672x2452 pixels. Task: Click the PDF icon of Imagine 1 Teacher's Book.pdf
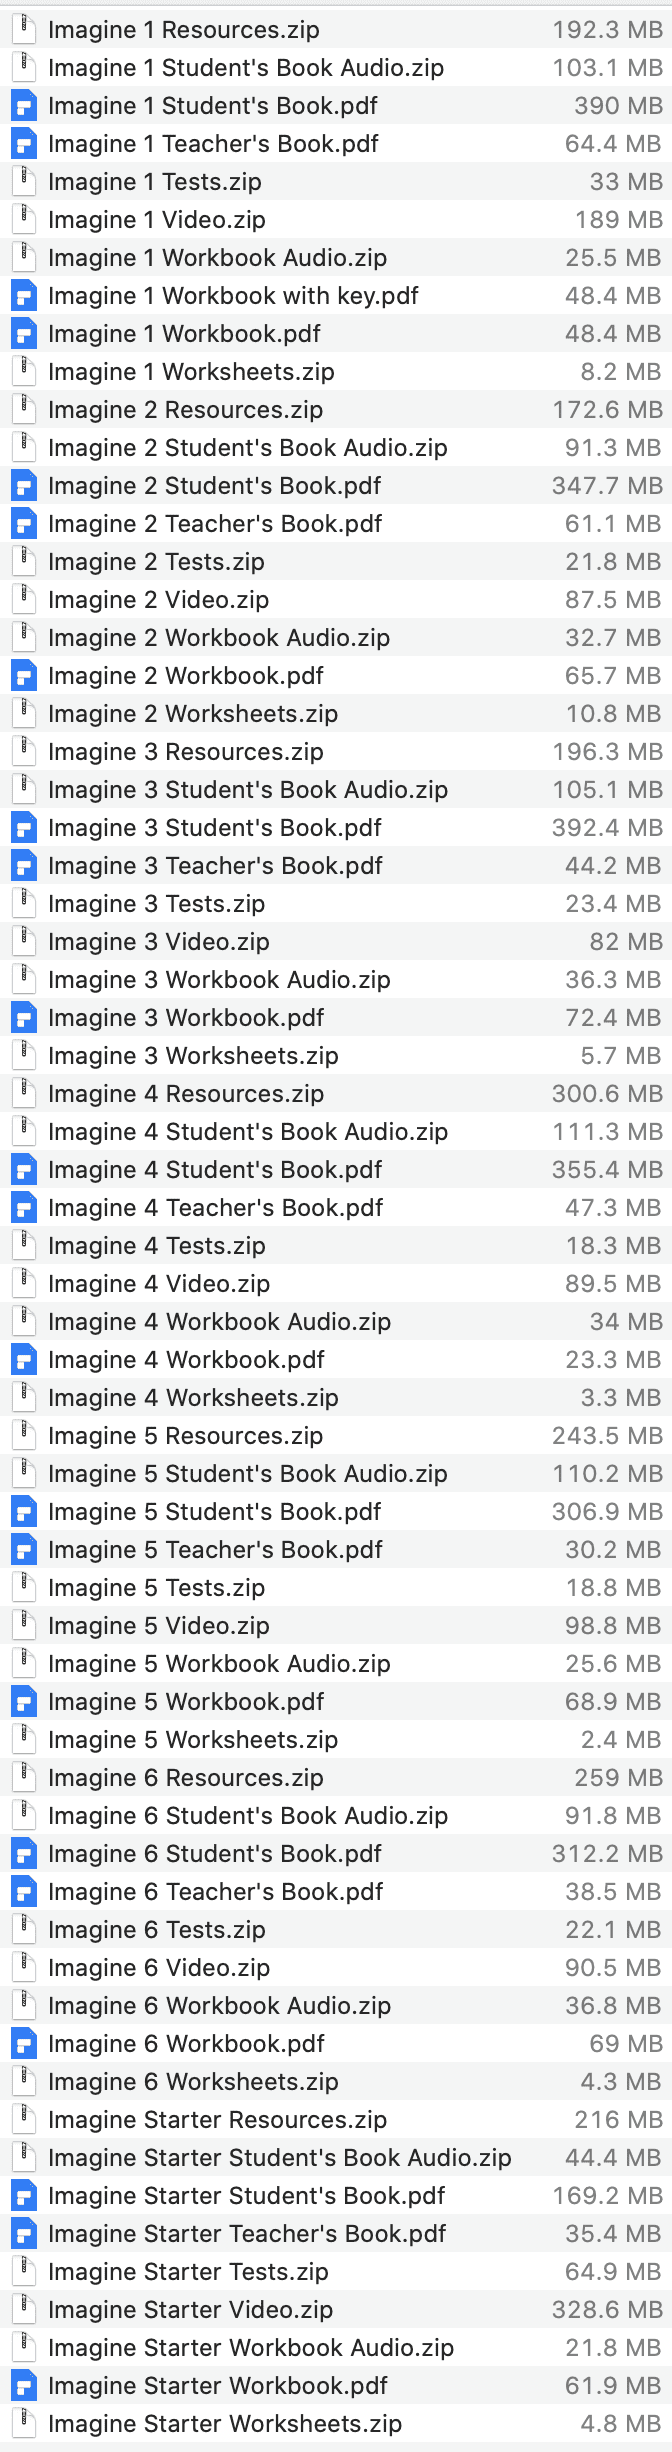[x=23, y=144]
